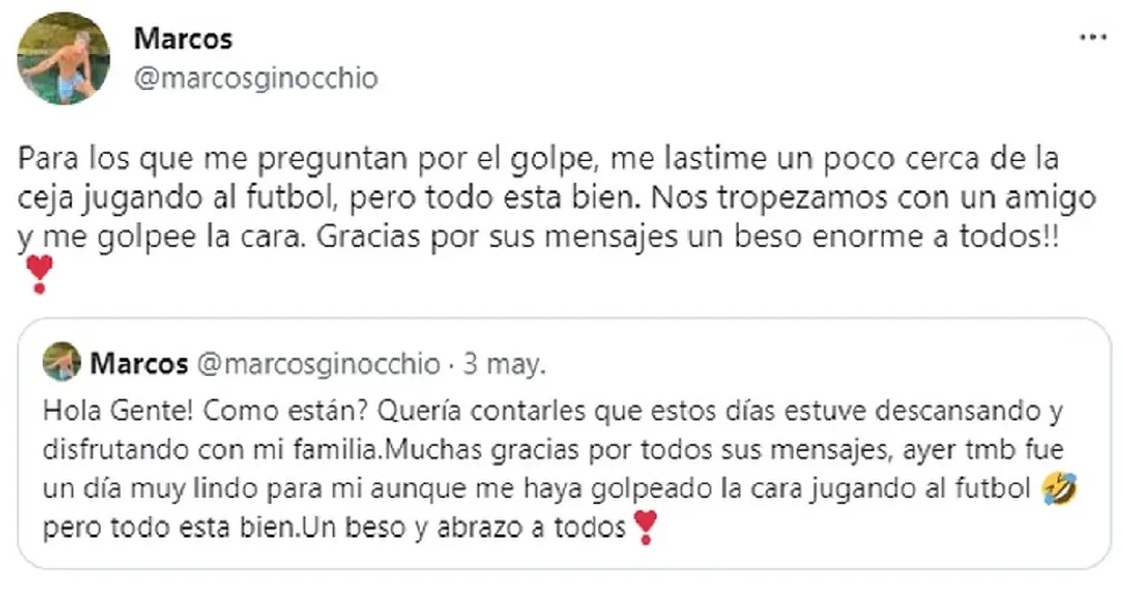The image size is (1123, 589).
Task: Click the @marcosginocchio handle under the top name
Action: 255,79
